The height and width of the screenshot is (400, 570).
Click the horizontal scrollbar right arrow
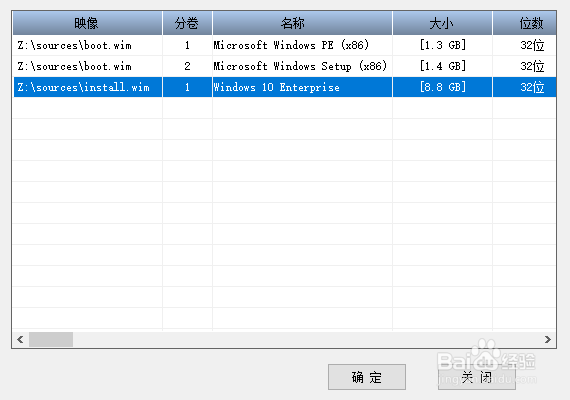coord(548,339)
